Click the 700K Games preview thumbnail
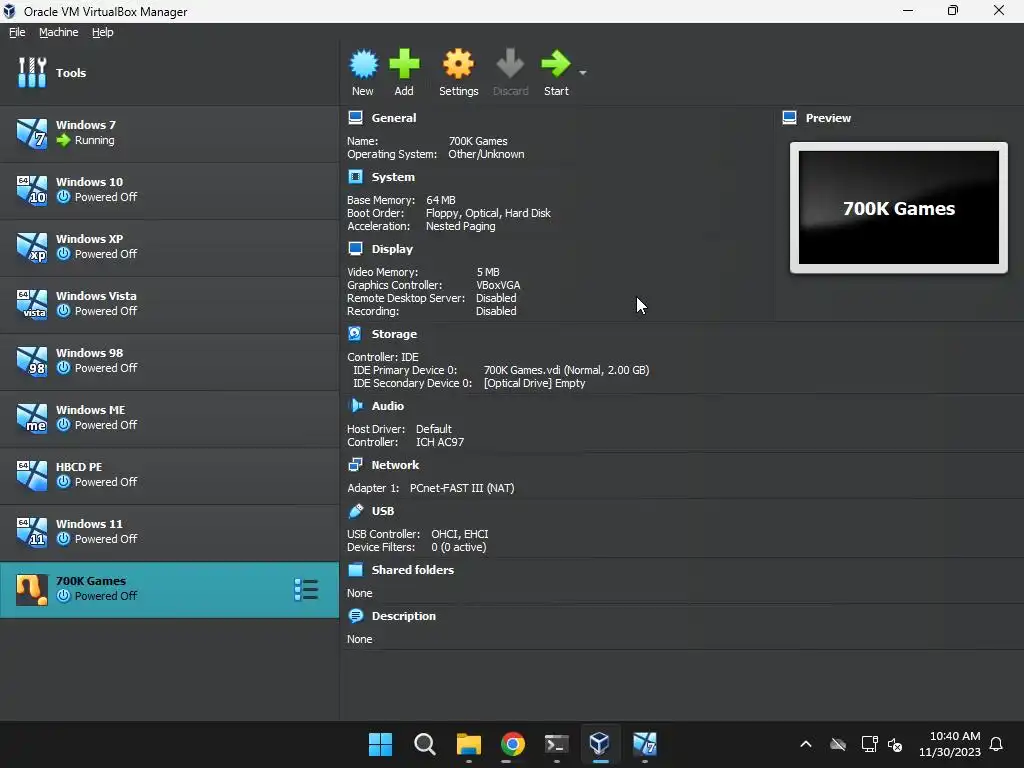Image resolution: width=1024 pixels, height=768 pixels. tap(899, 208)
